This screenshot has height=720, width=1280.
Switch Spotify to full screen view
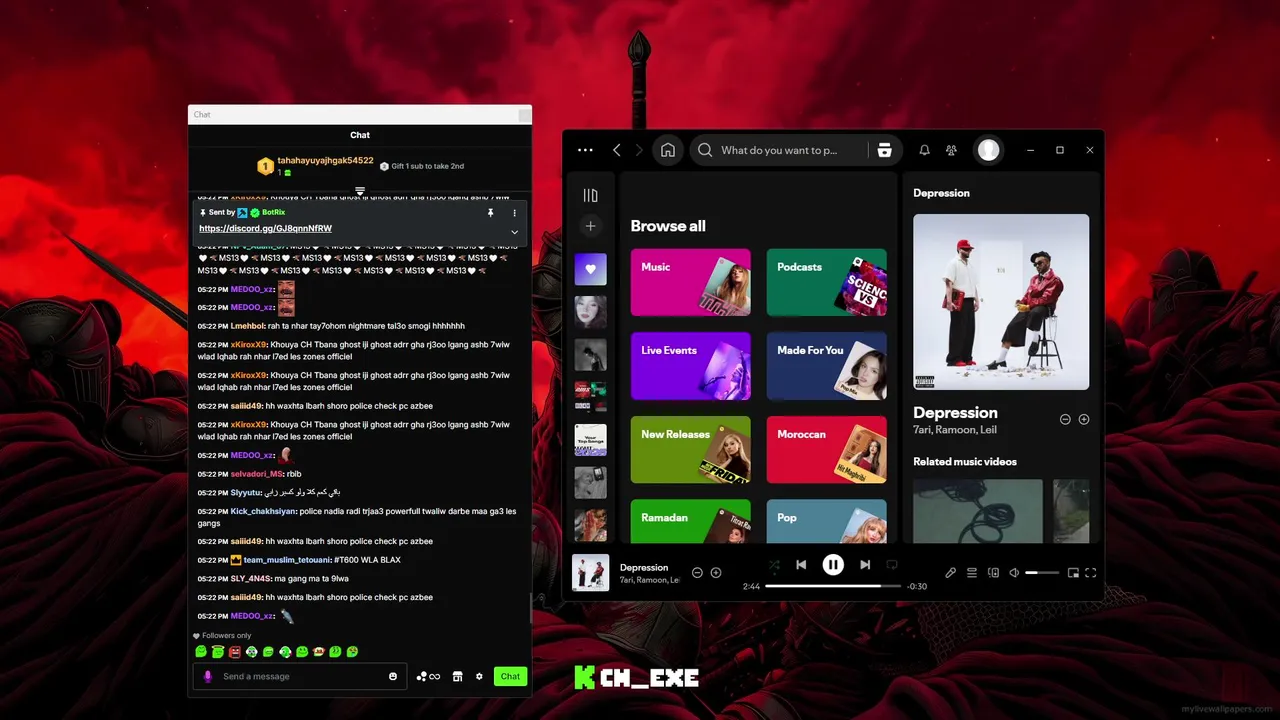point(1091,573)
